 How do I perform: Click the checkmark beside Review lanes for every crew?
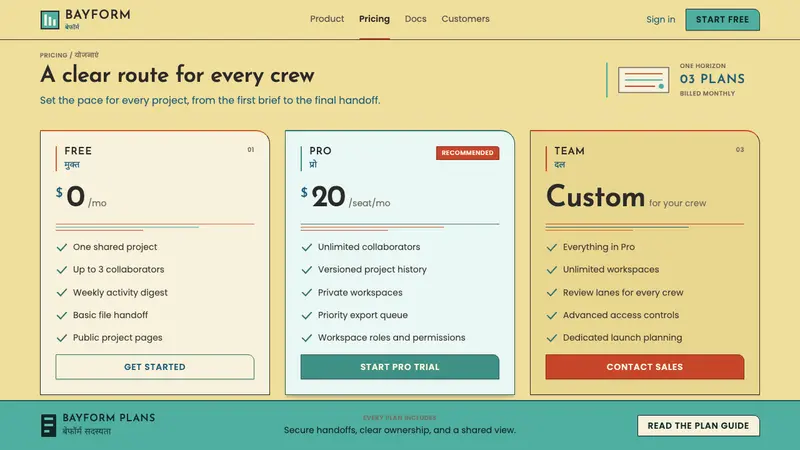coord(552,293)
